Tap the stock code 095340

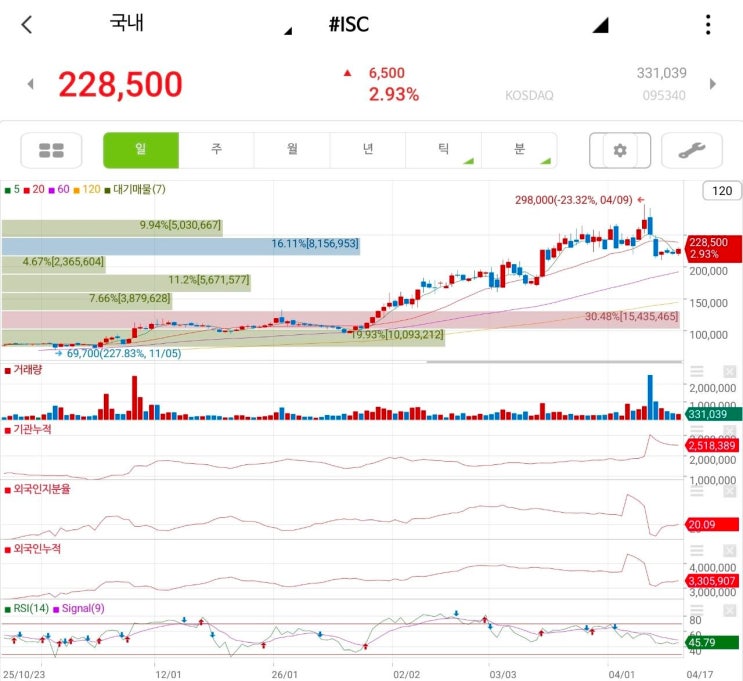coord(664,96)
